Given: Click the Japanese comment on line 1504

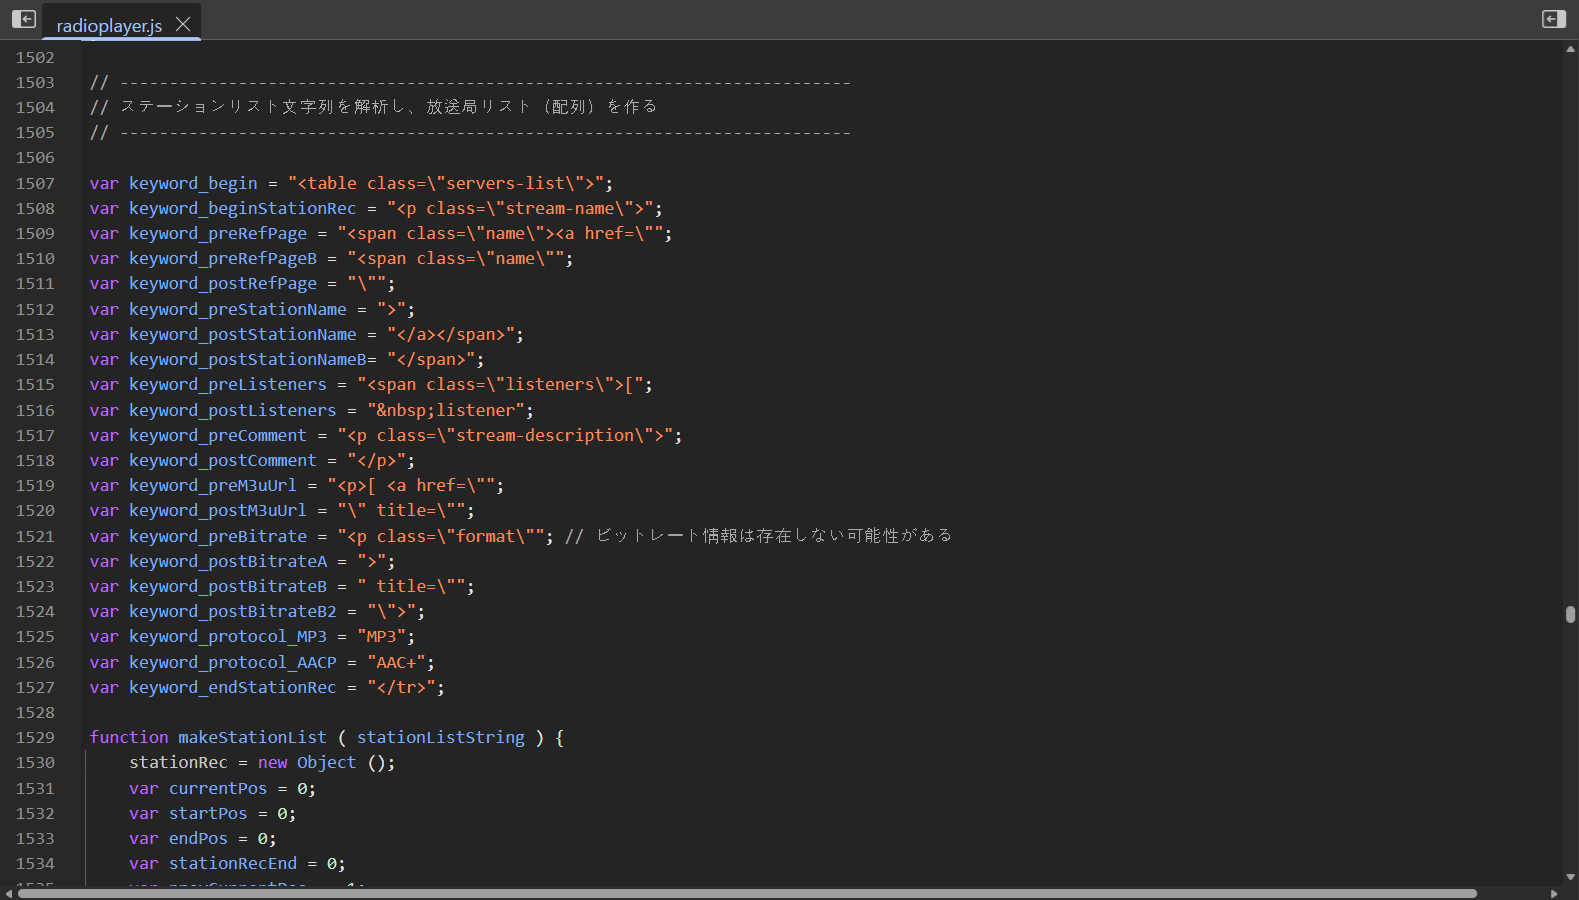Looking at the screenshot, I should (x=373, y=107).
